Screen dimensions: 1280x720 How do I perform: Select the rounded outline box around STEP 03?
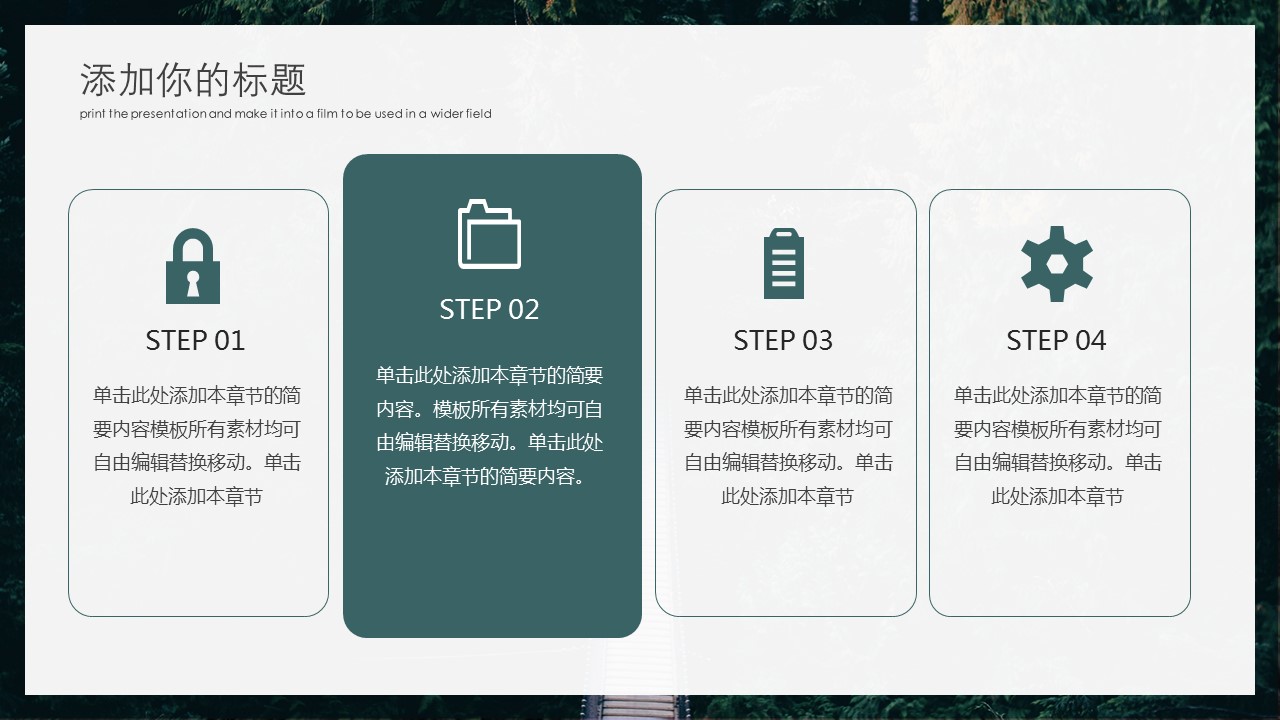(x=785, y=570)
